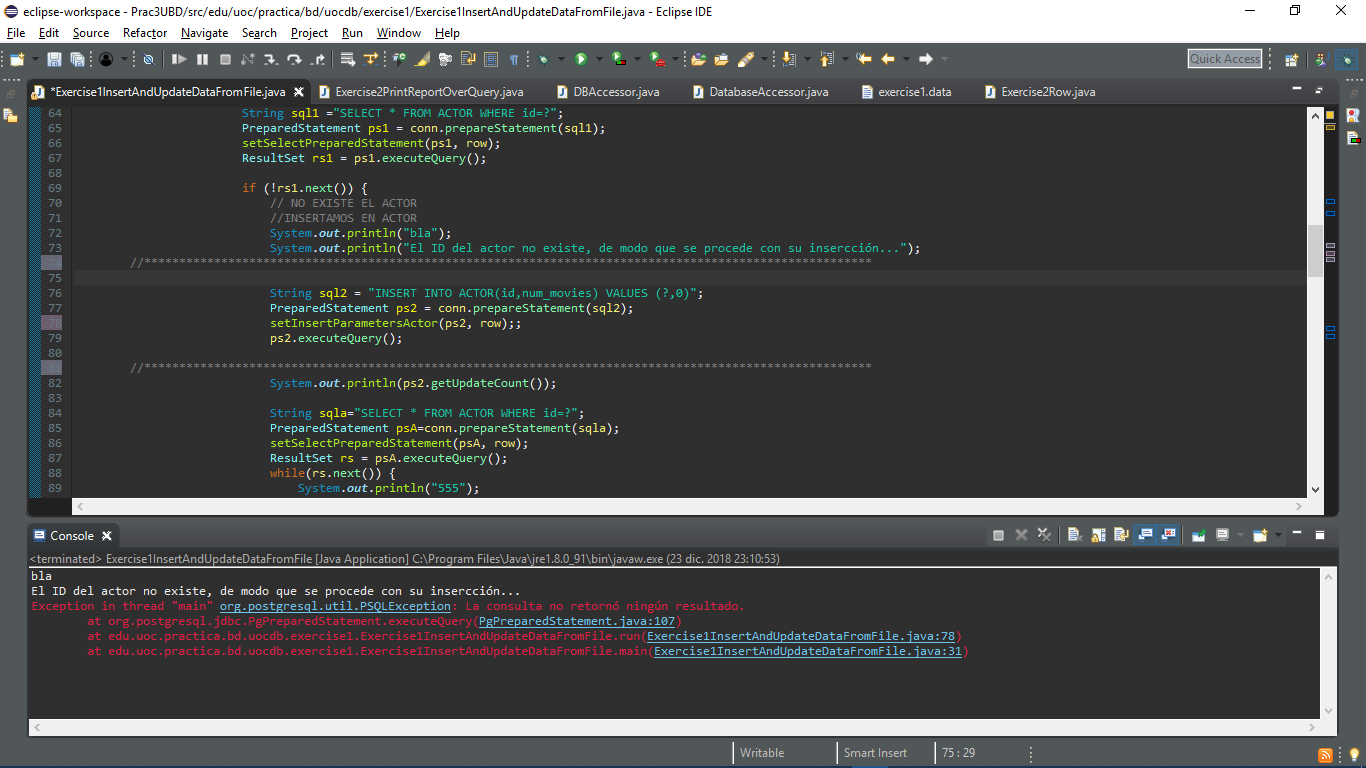Image resolution: width=1366 pixels, height=768 pixels.
Task: Open the Exercise1InsertAndUpdateDataFromFile.java:78 link
Action: click(x=801, y=636)
